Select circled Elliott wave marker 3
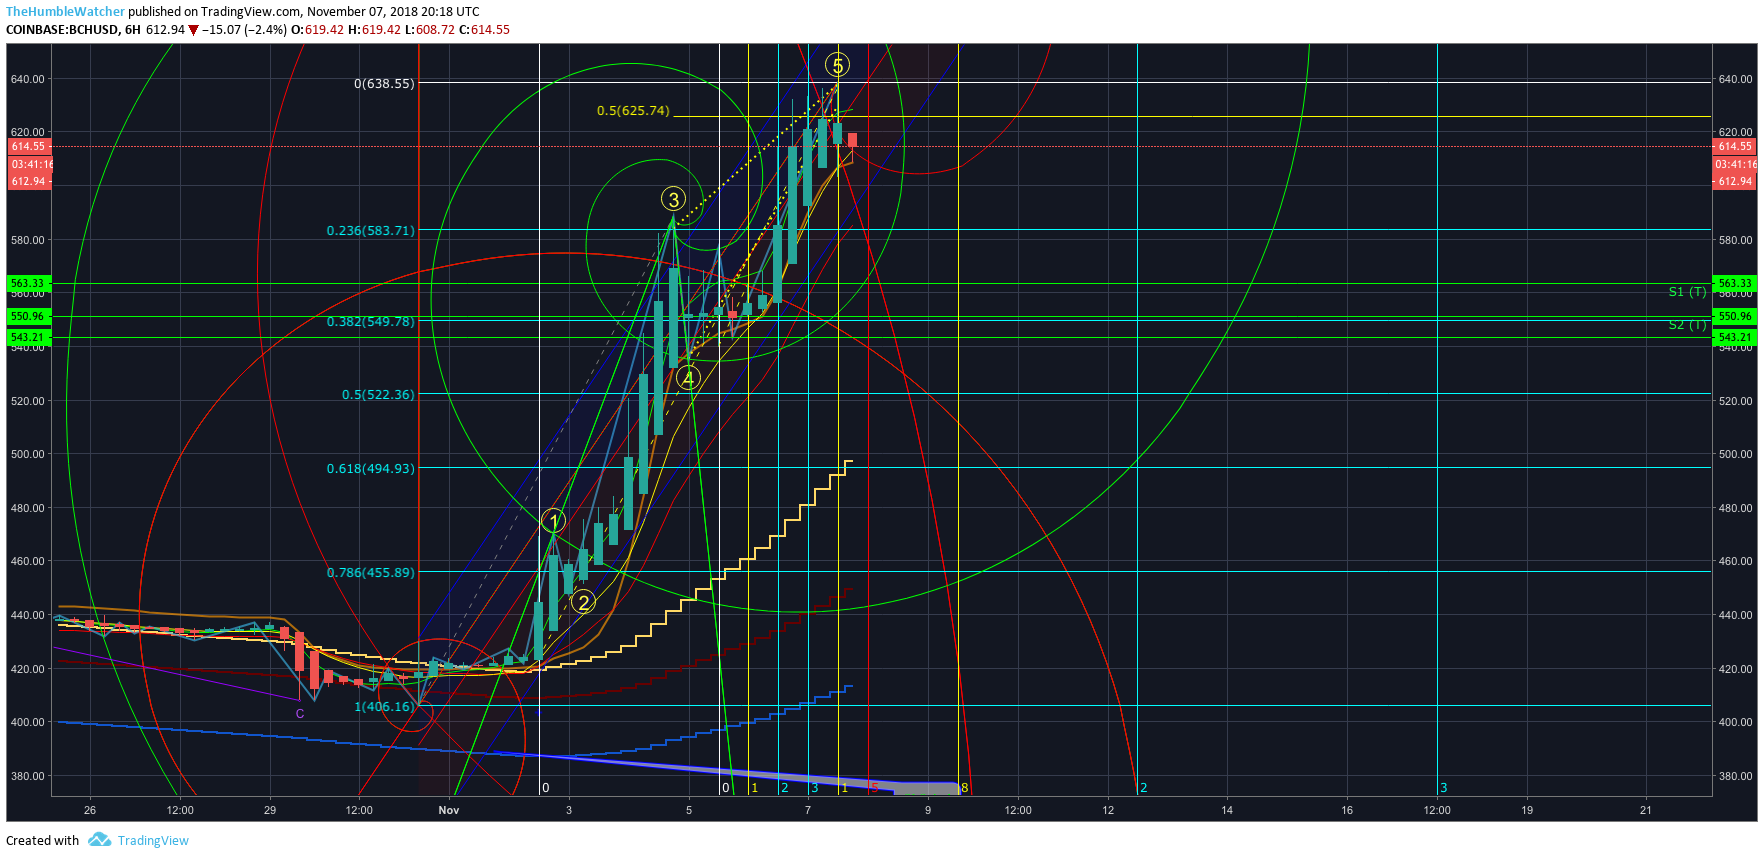1764x858 pixels. (x=673, y=199)
